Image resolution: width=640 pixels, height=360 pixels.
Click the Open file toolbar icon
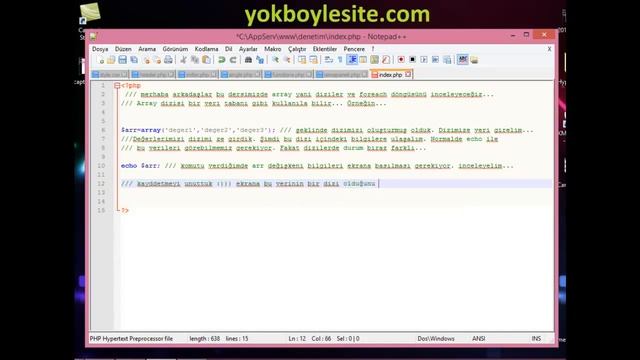(111, 60)
